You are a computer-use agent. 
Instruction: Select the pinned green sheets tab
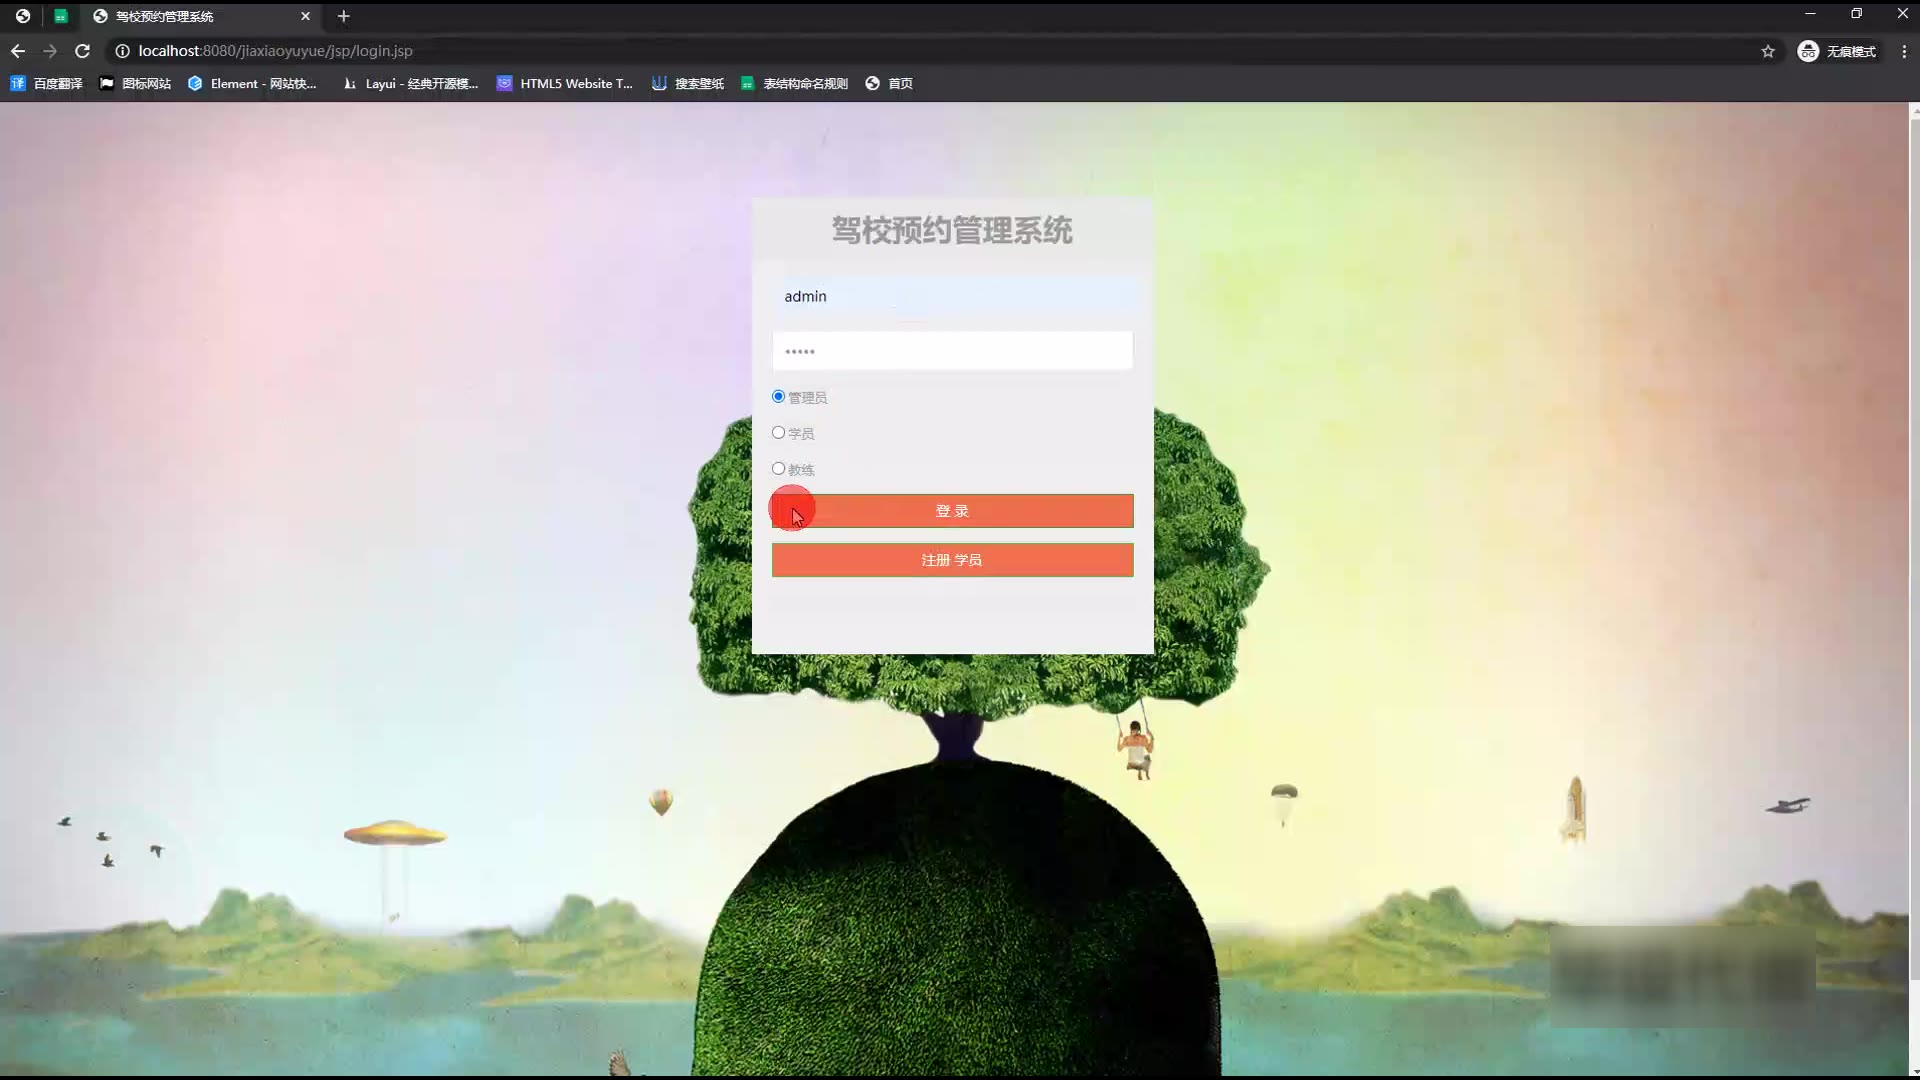coord(61,16)
